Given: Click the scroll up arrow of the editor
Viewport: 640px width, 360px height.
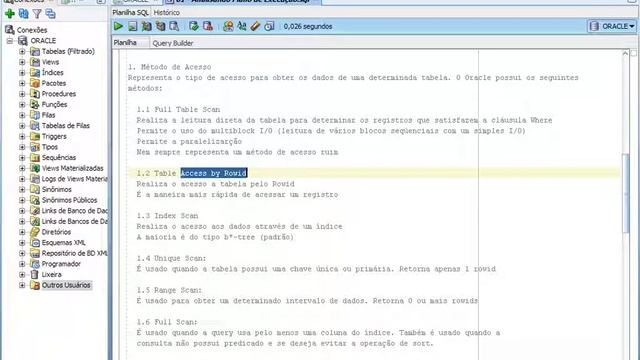Looking at the screenshot, I should 625,53.
